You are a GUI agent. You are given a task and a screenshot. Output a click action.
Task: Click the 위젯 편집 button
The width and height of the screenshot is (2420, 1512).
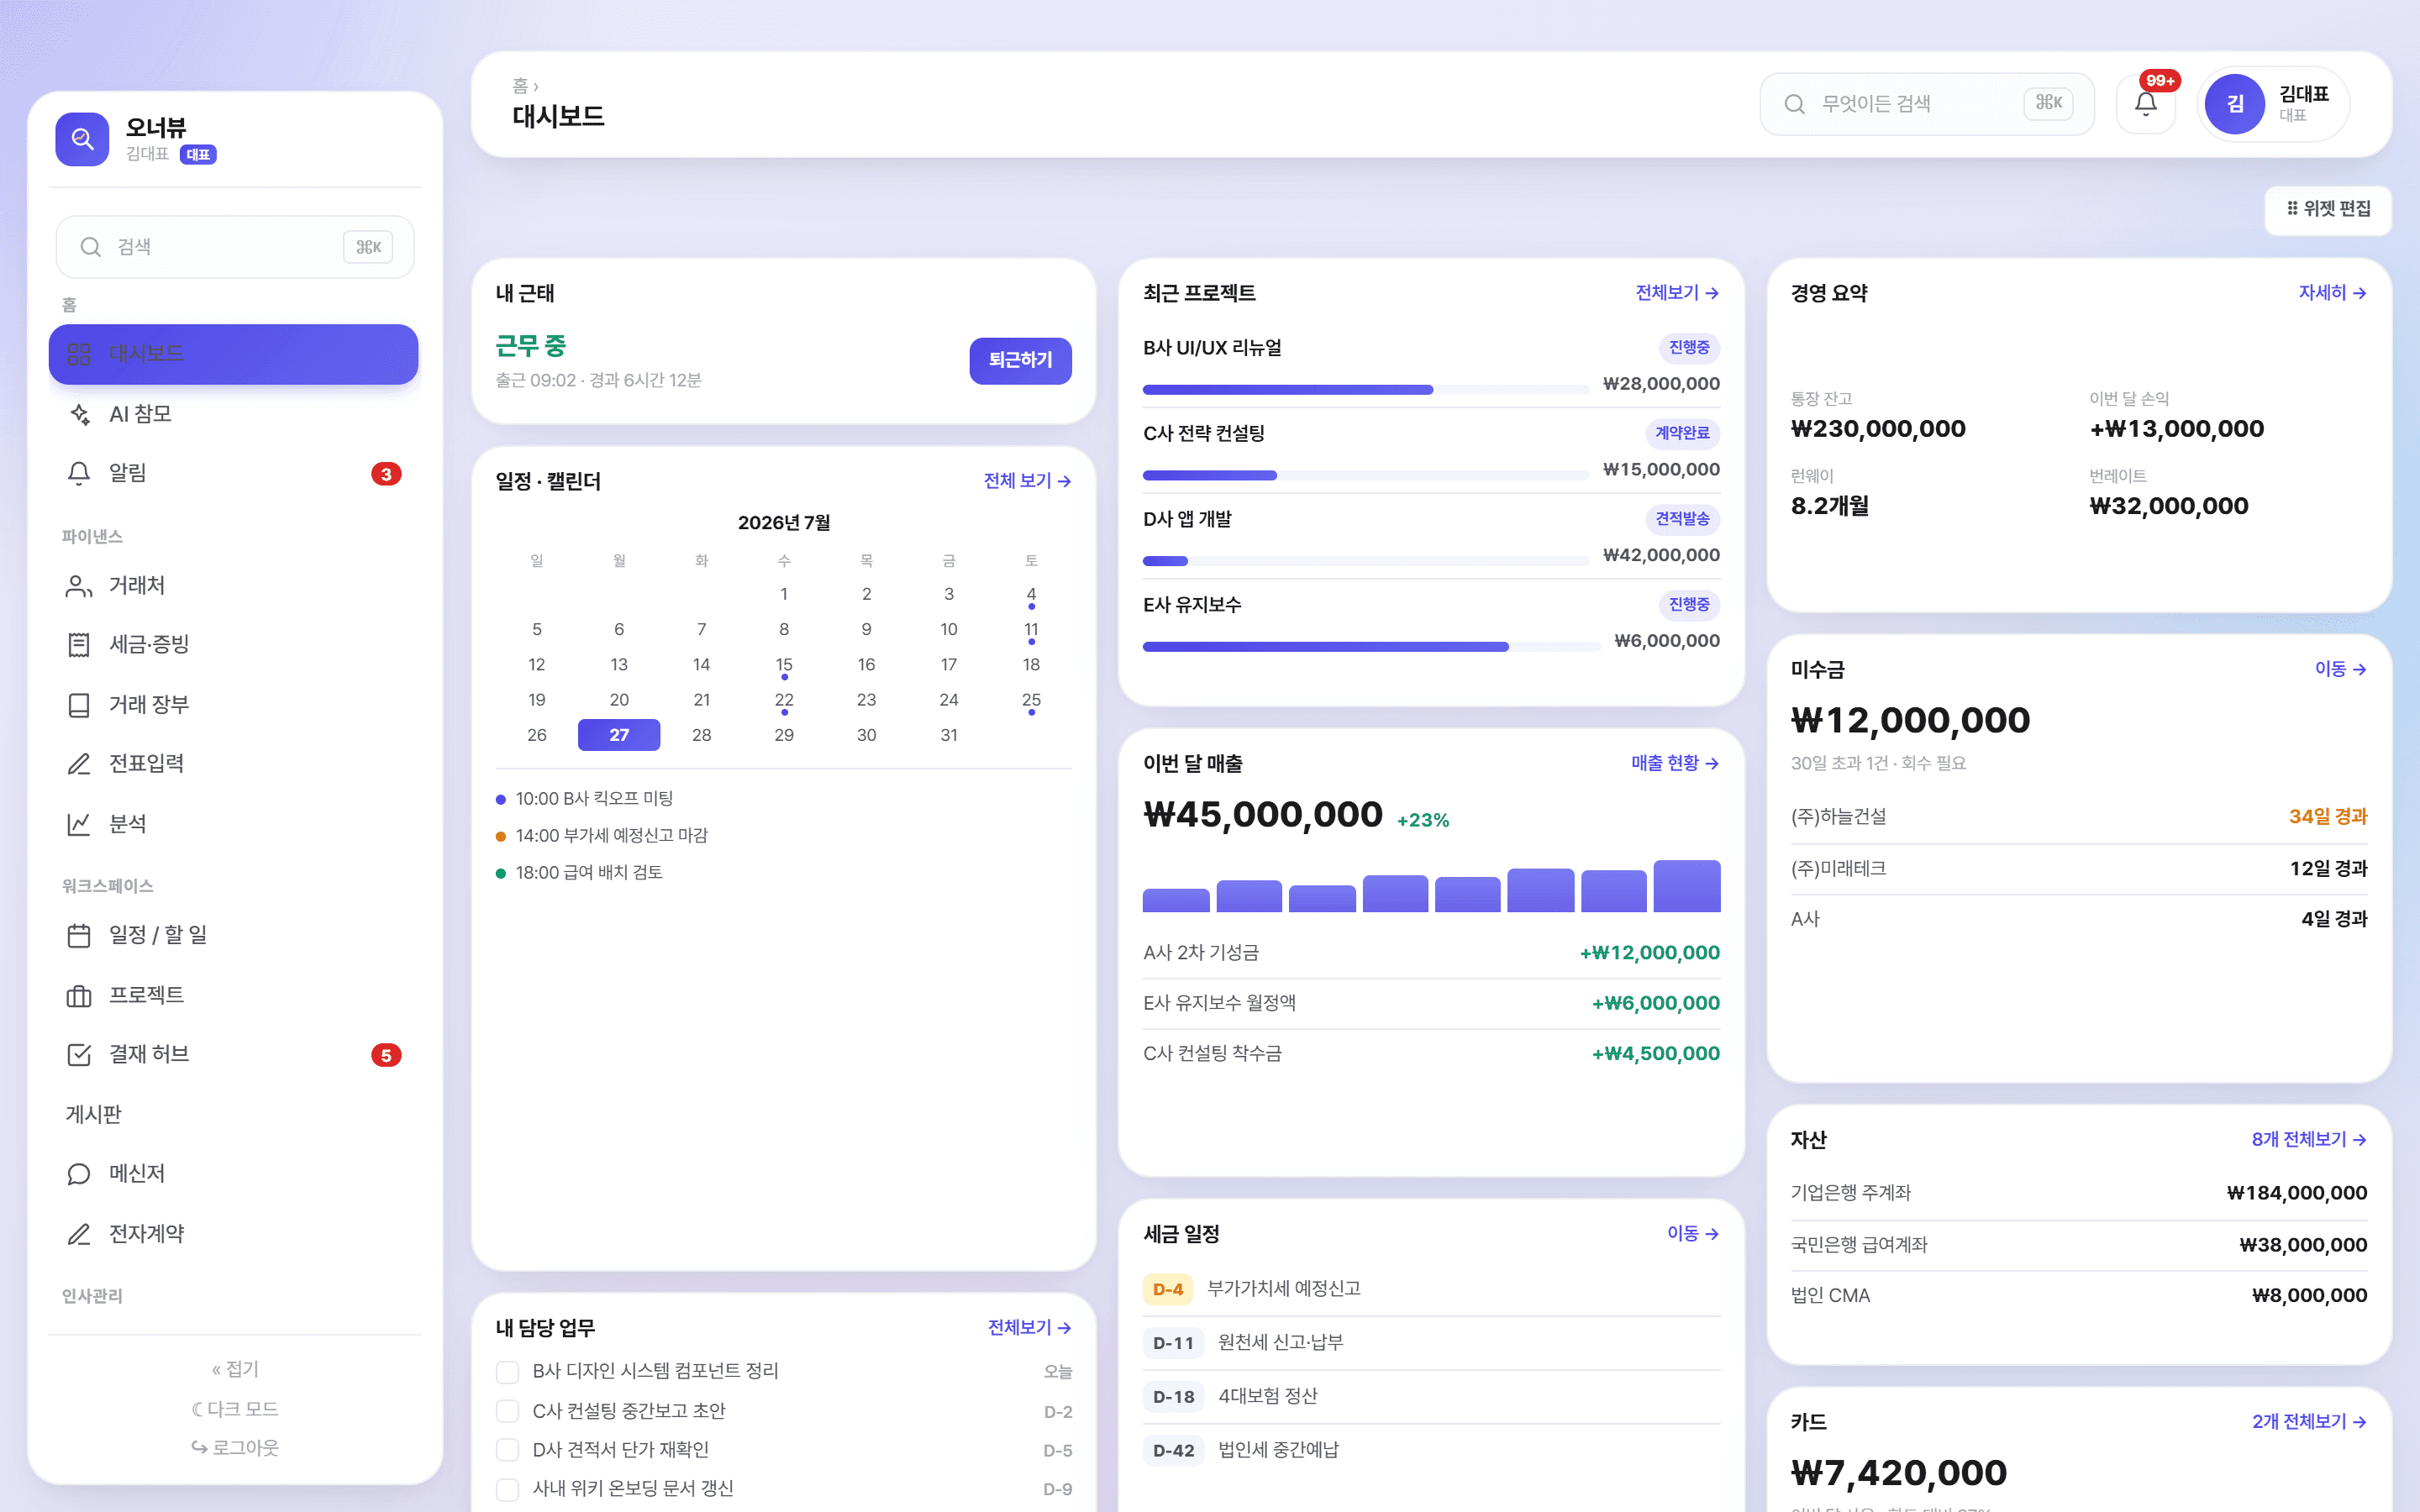[2328, 209]
